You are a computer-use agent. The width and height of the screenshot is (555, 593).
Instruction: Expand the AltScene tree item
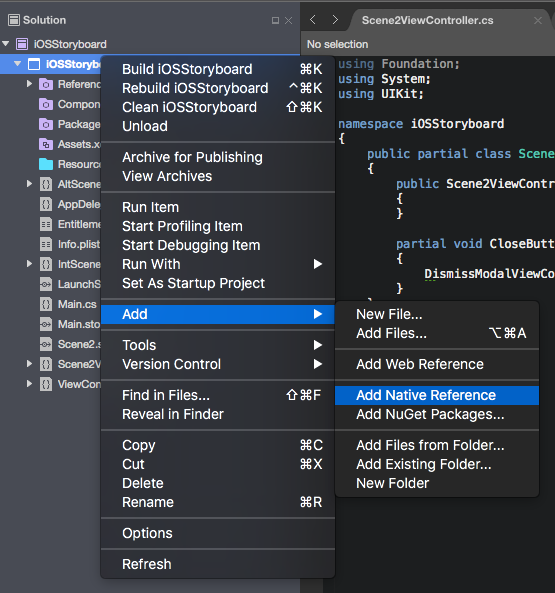pos(29,184)
